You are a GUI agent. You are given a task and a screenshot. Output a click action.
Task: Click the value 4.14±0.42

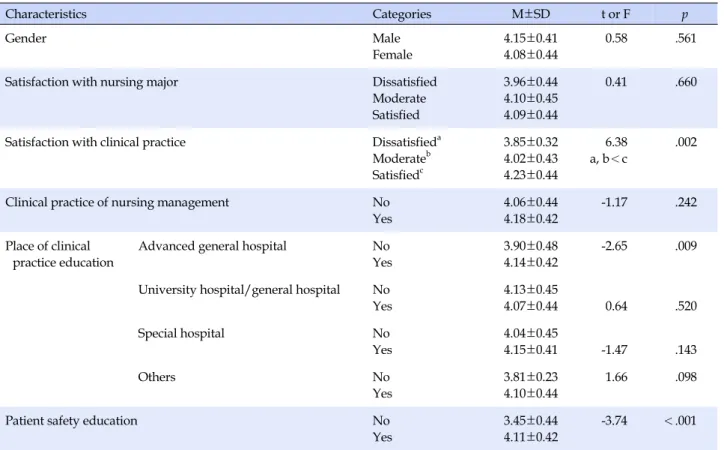click(x=531, y=262)
